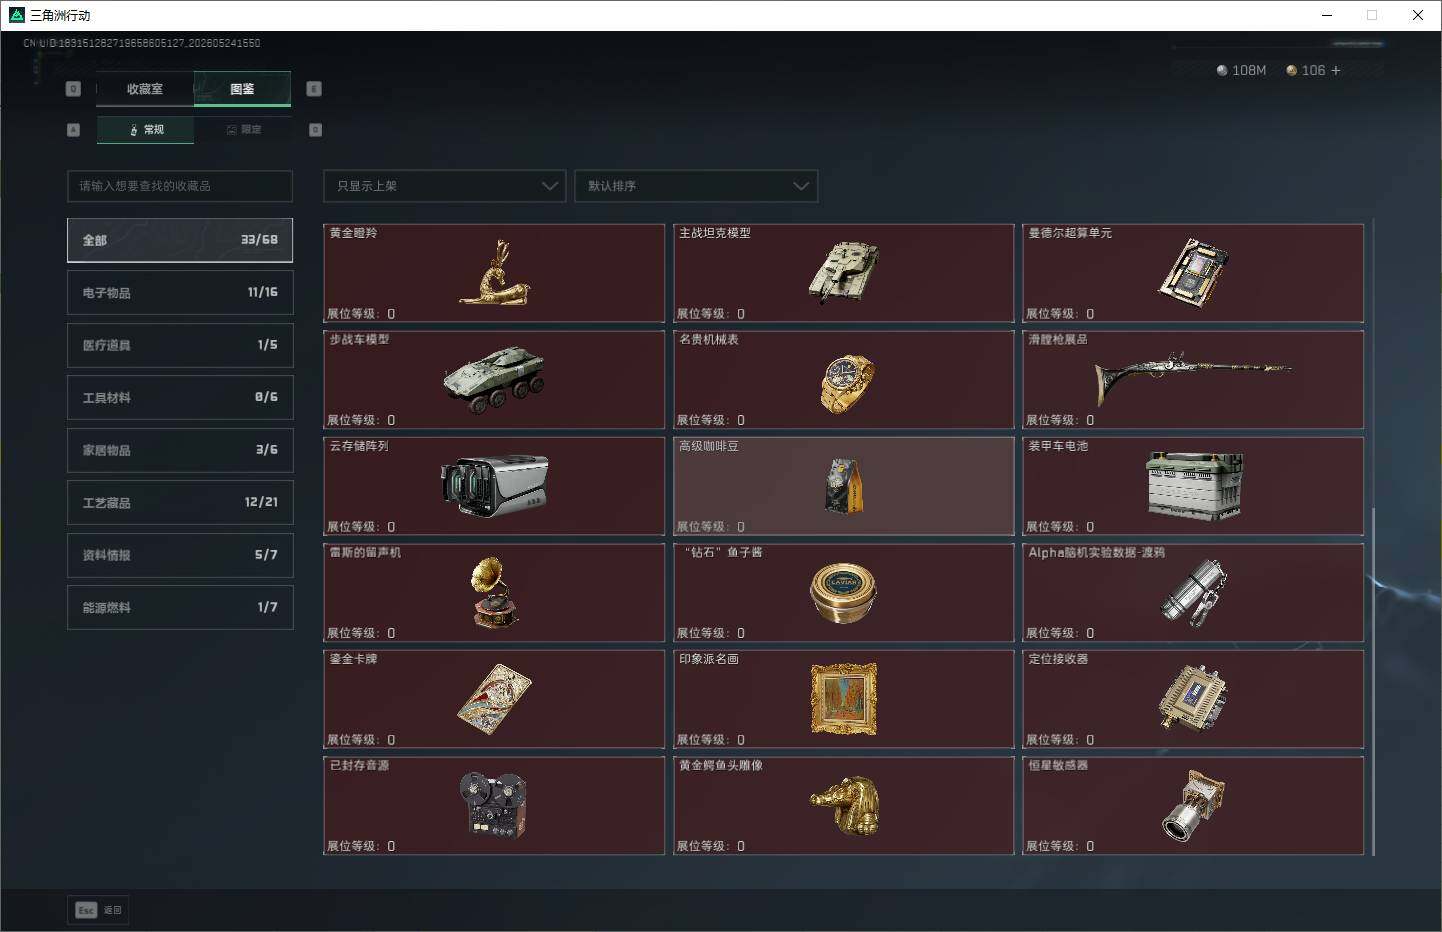The width and height of the screenshot is (1442, 932).
Task: Expand the 只显示上架 filter dropdown
Action: [445, 186]
